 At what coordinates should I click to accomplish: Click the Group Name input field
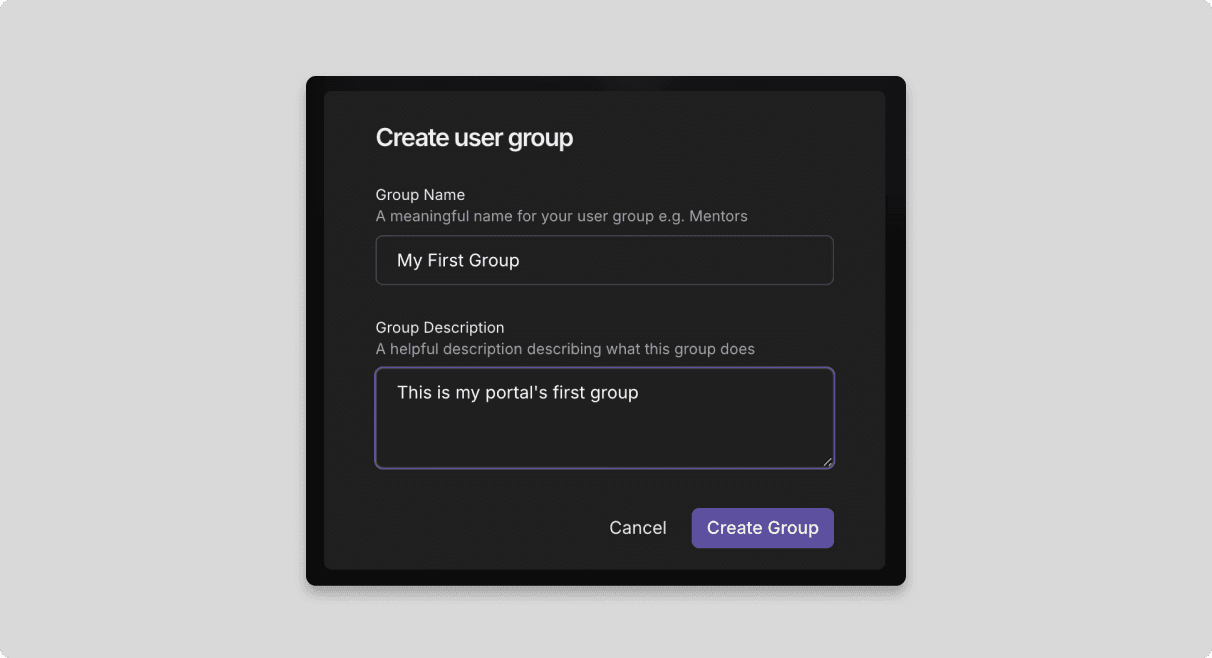tap(604, 260)
